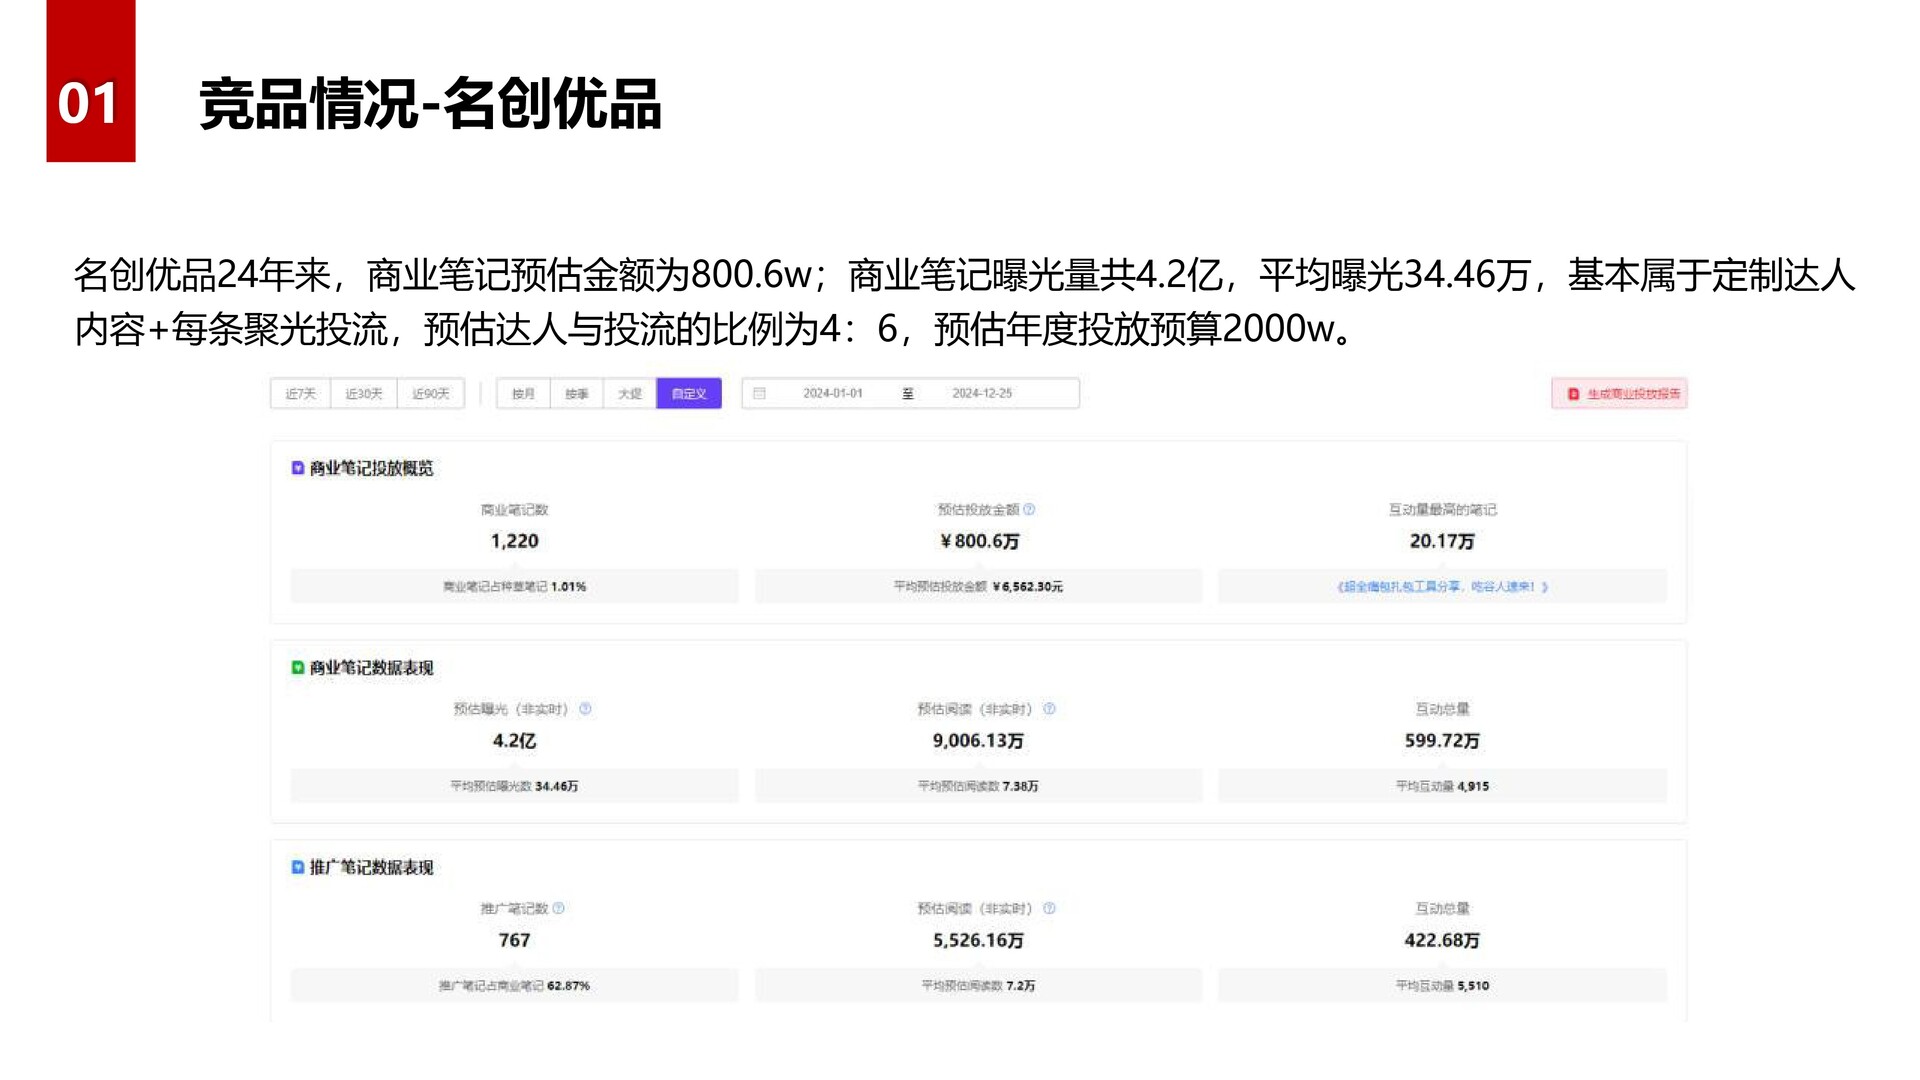Click the 599.72万 total interactions value
This screenshot has width=1920, height=1080.
click(1442, 741)
